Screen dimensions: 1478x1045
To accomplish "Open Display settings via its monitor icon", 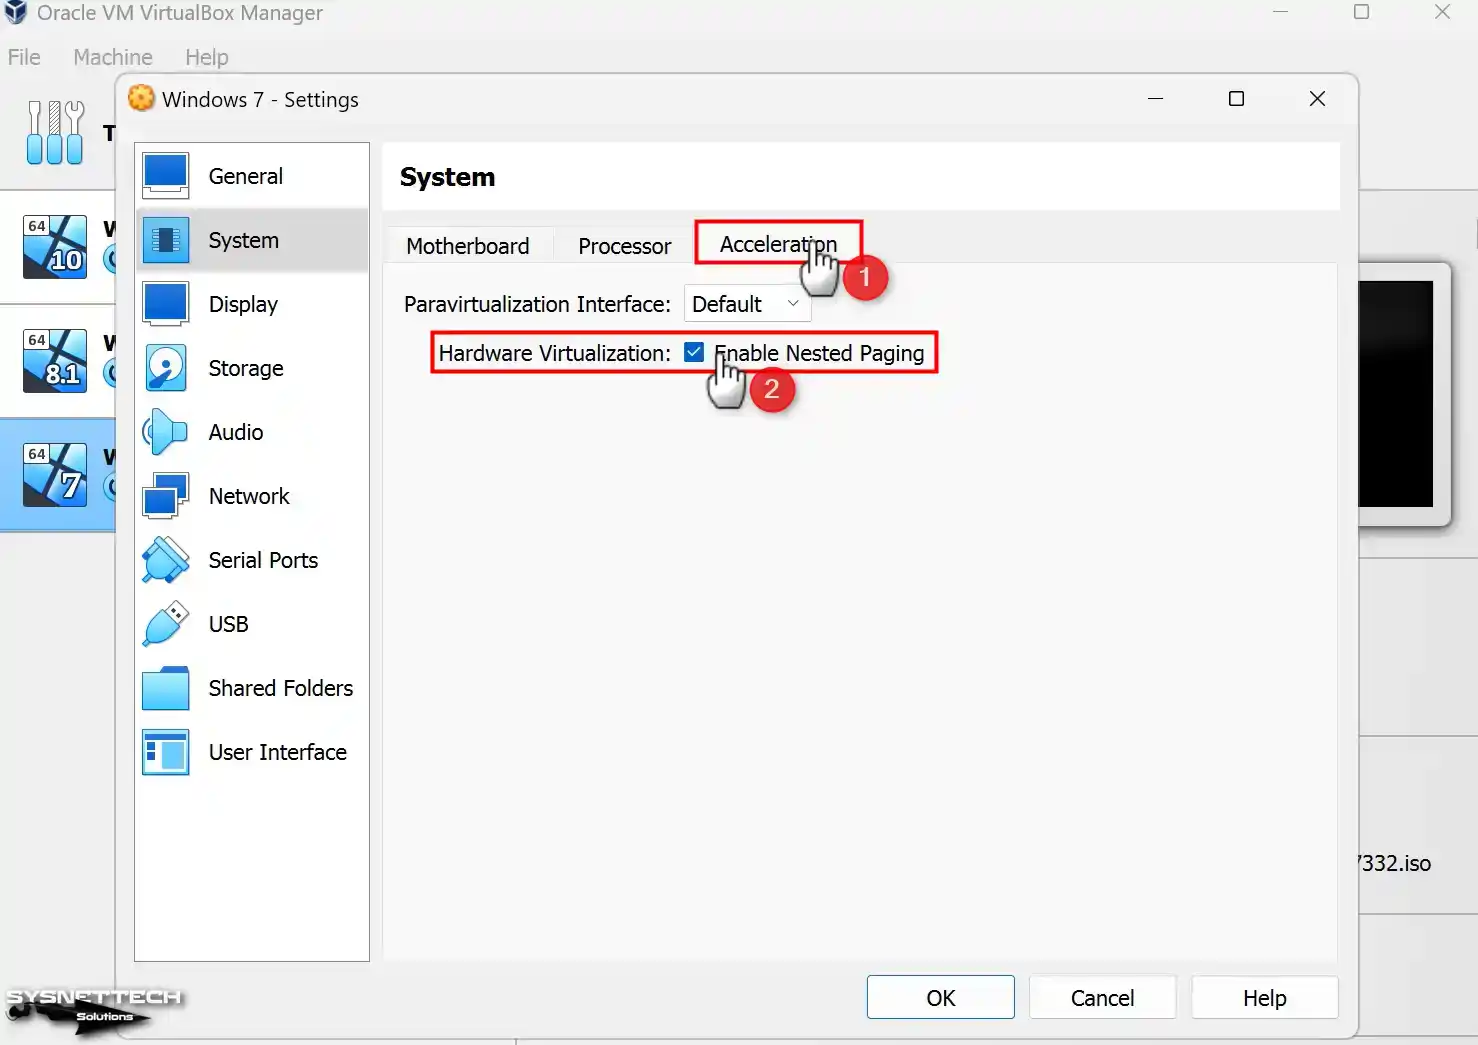I will [x=165, y=304].
